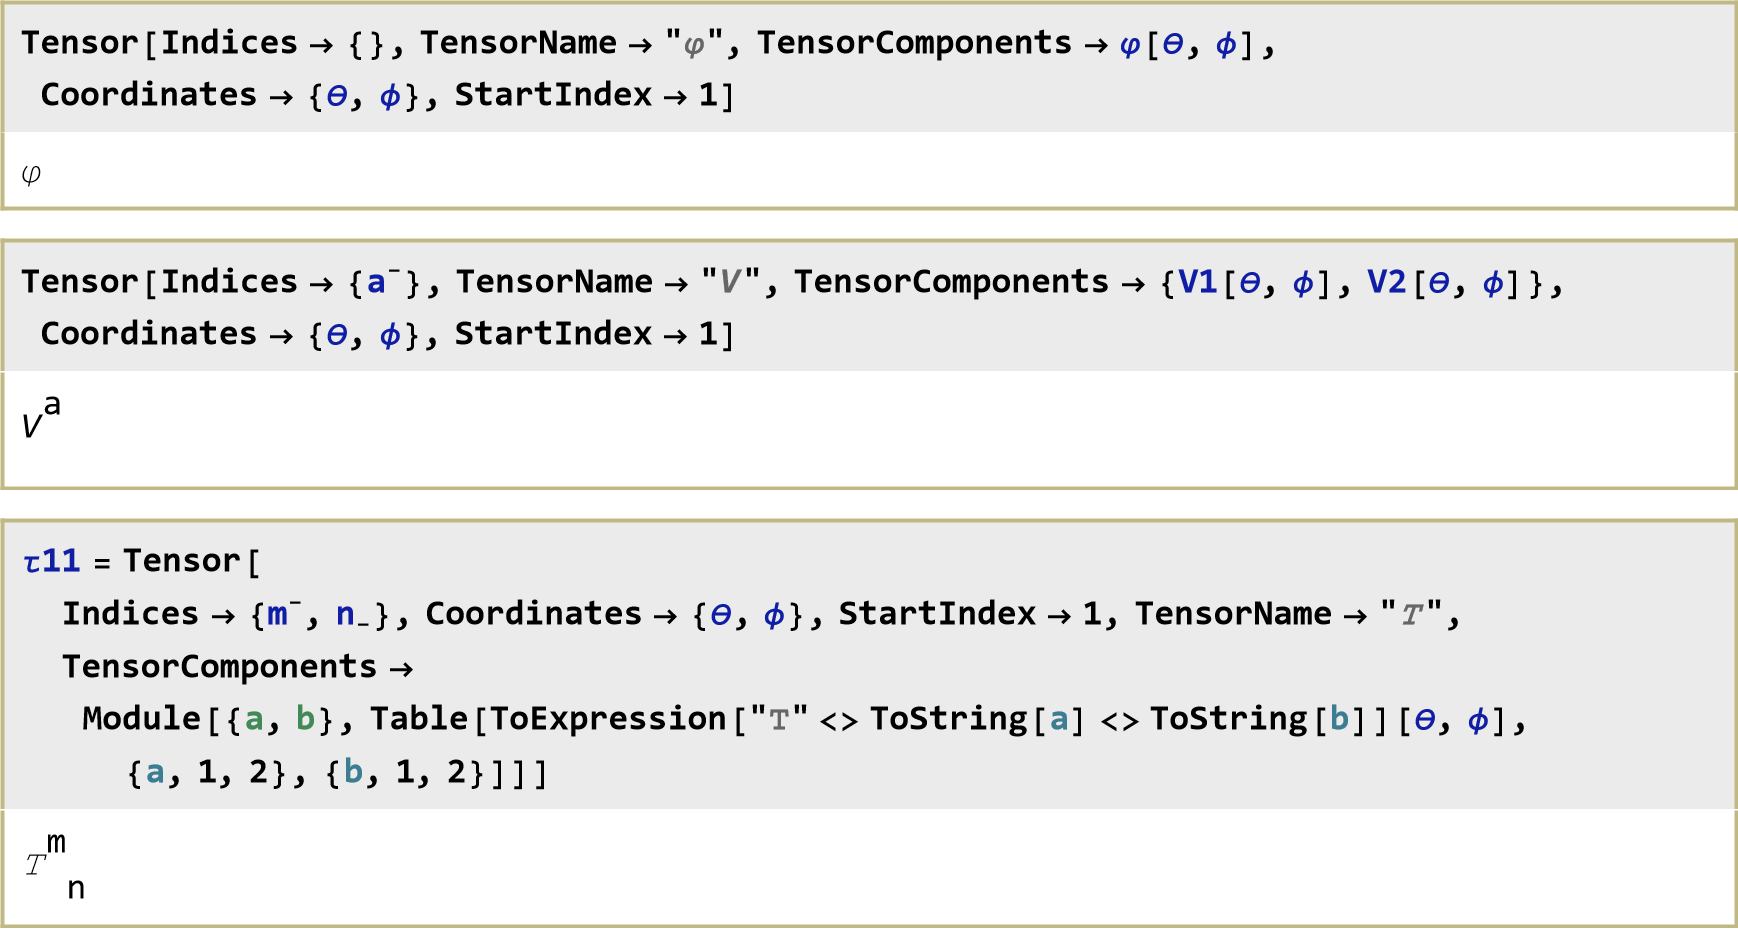Click the φ output of the first cell
This screenshot has height=929, width=1738.
[x=31, y=174]
